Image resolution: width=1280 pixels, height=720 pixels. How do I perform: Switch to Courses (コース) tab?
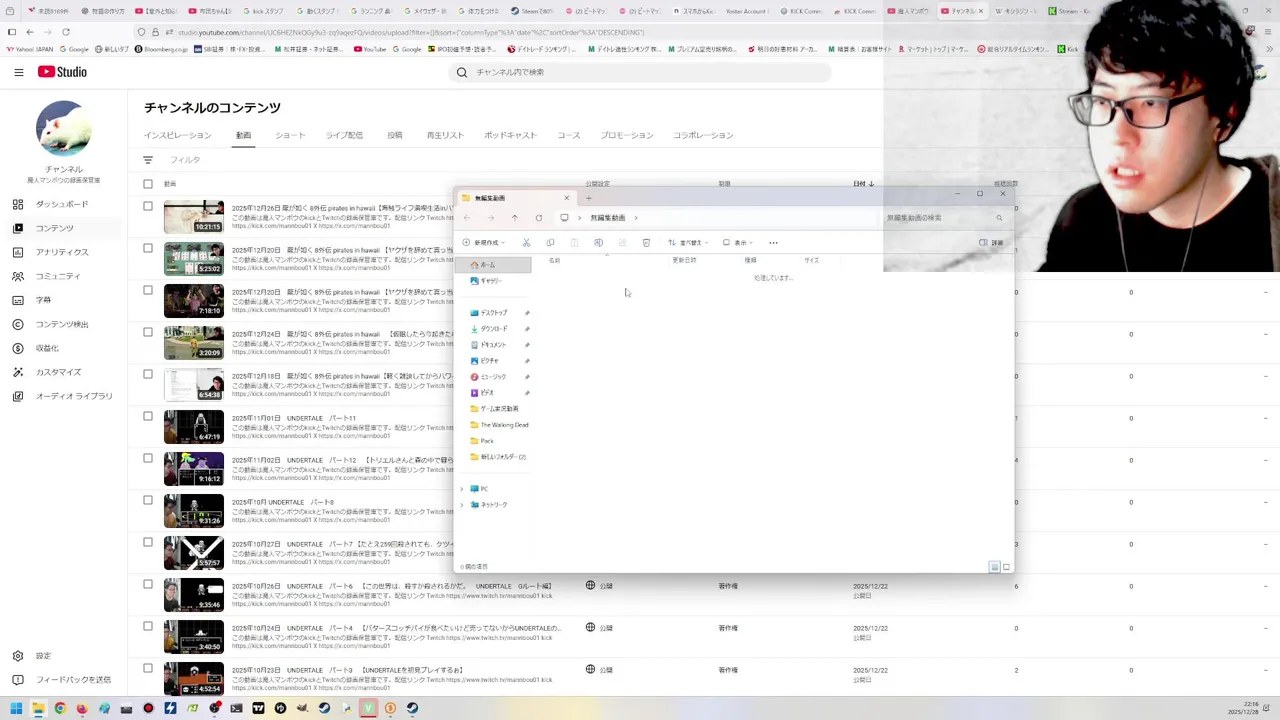[x=568, y=135]
